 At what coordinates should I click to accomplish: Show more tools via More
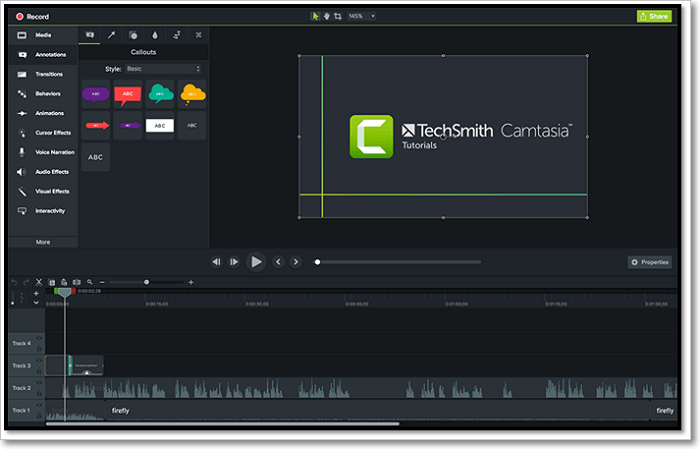pyautogui.click(x=43, y=242)
